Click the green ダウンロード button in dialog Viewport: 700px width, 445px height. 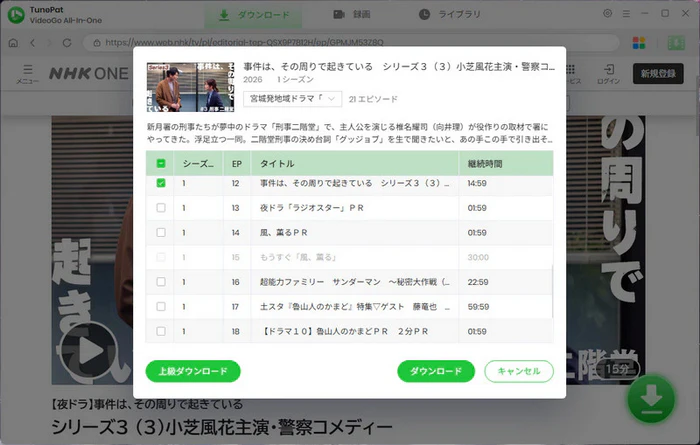pyautogui.click(x=436, y=371)
